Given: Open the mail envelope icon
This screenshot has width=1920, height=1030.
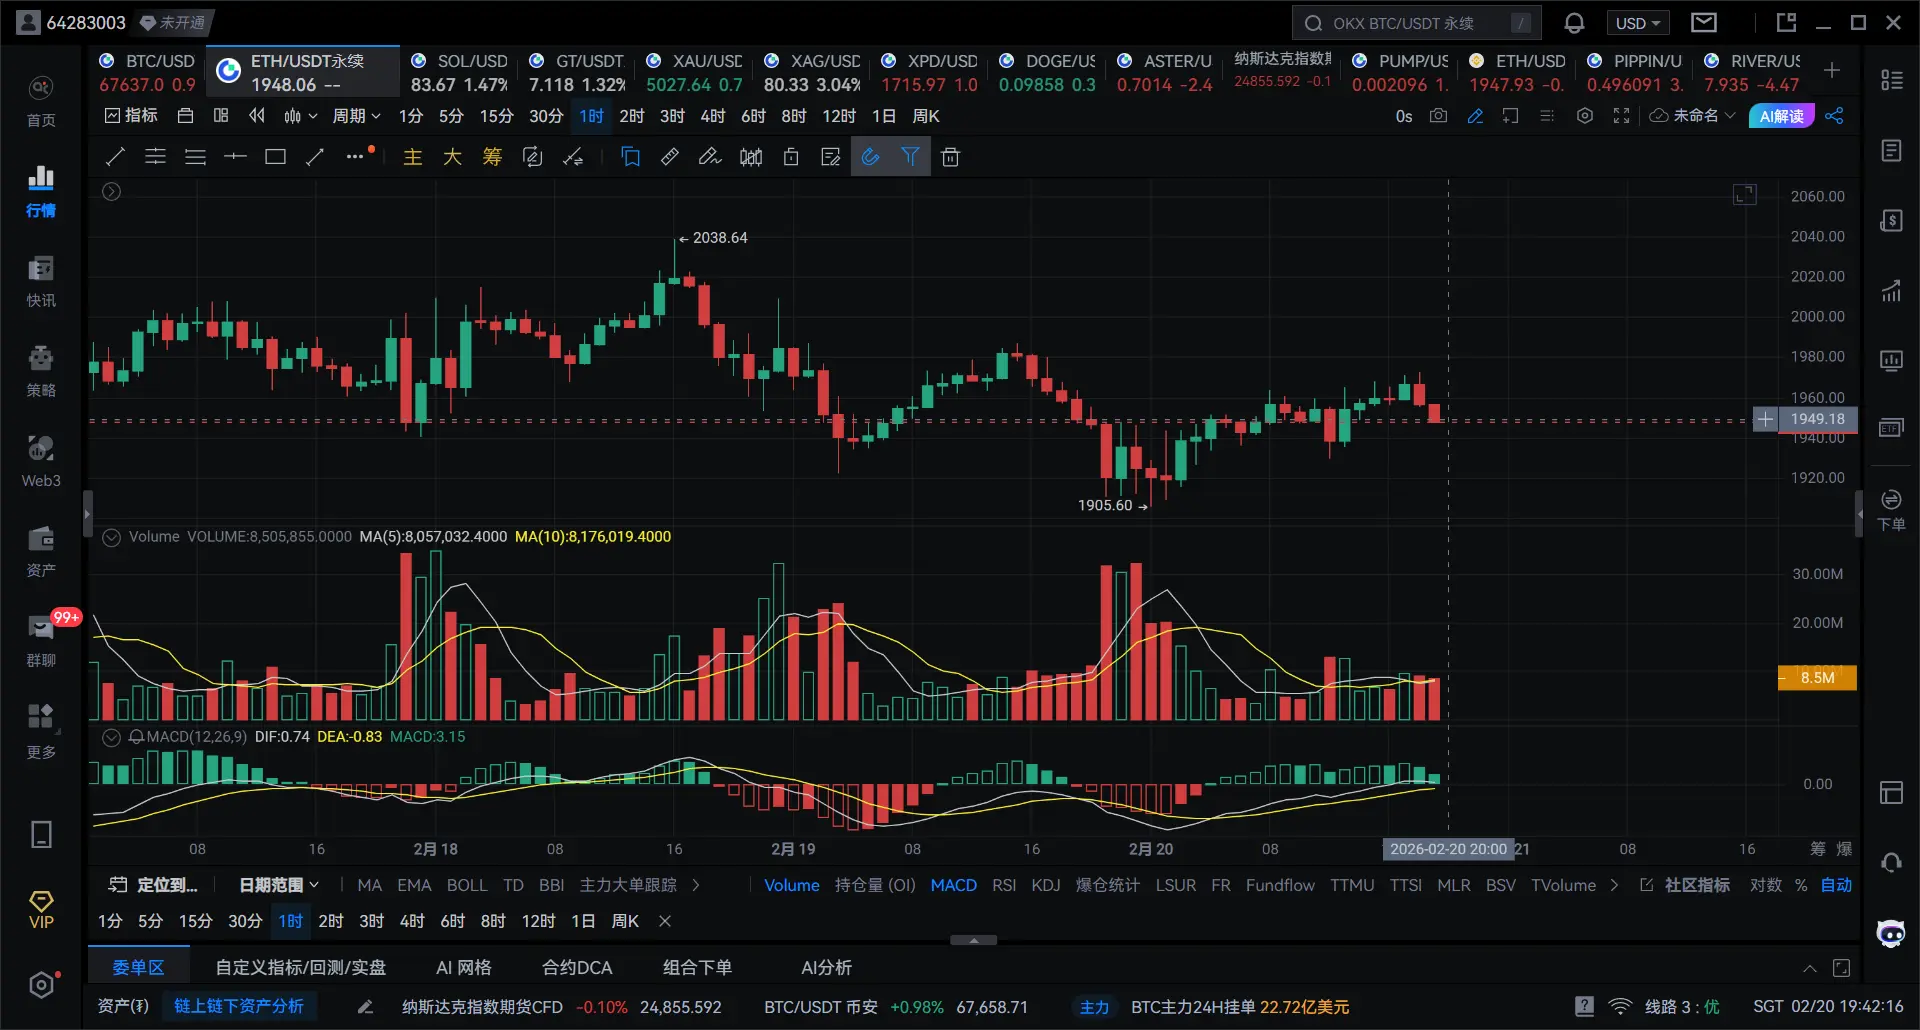Looking at the screenshot, I should pyautogui.click(x=1704, y=22).
